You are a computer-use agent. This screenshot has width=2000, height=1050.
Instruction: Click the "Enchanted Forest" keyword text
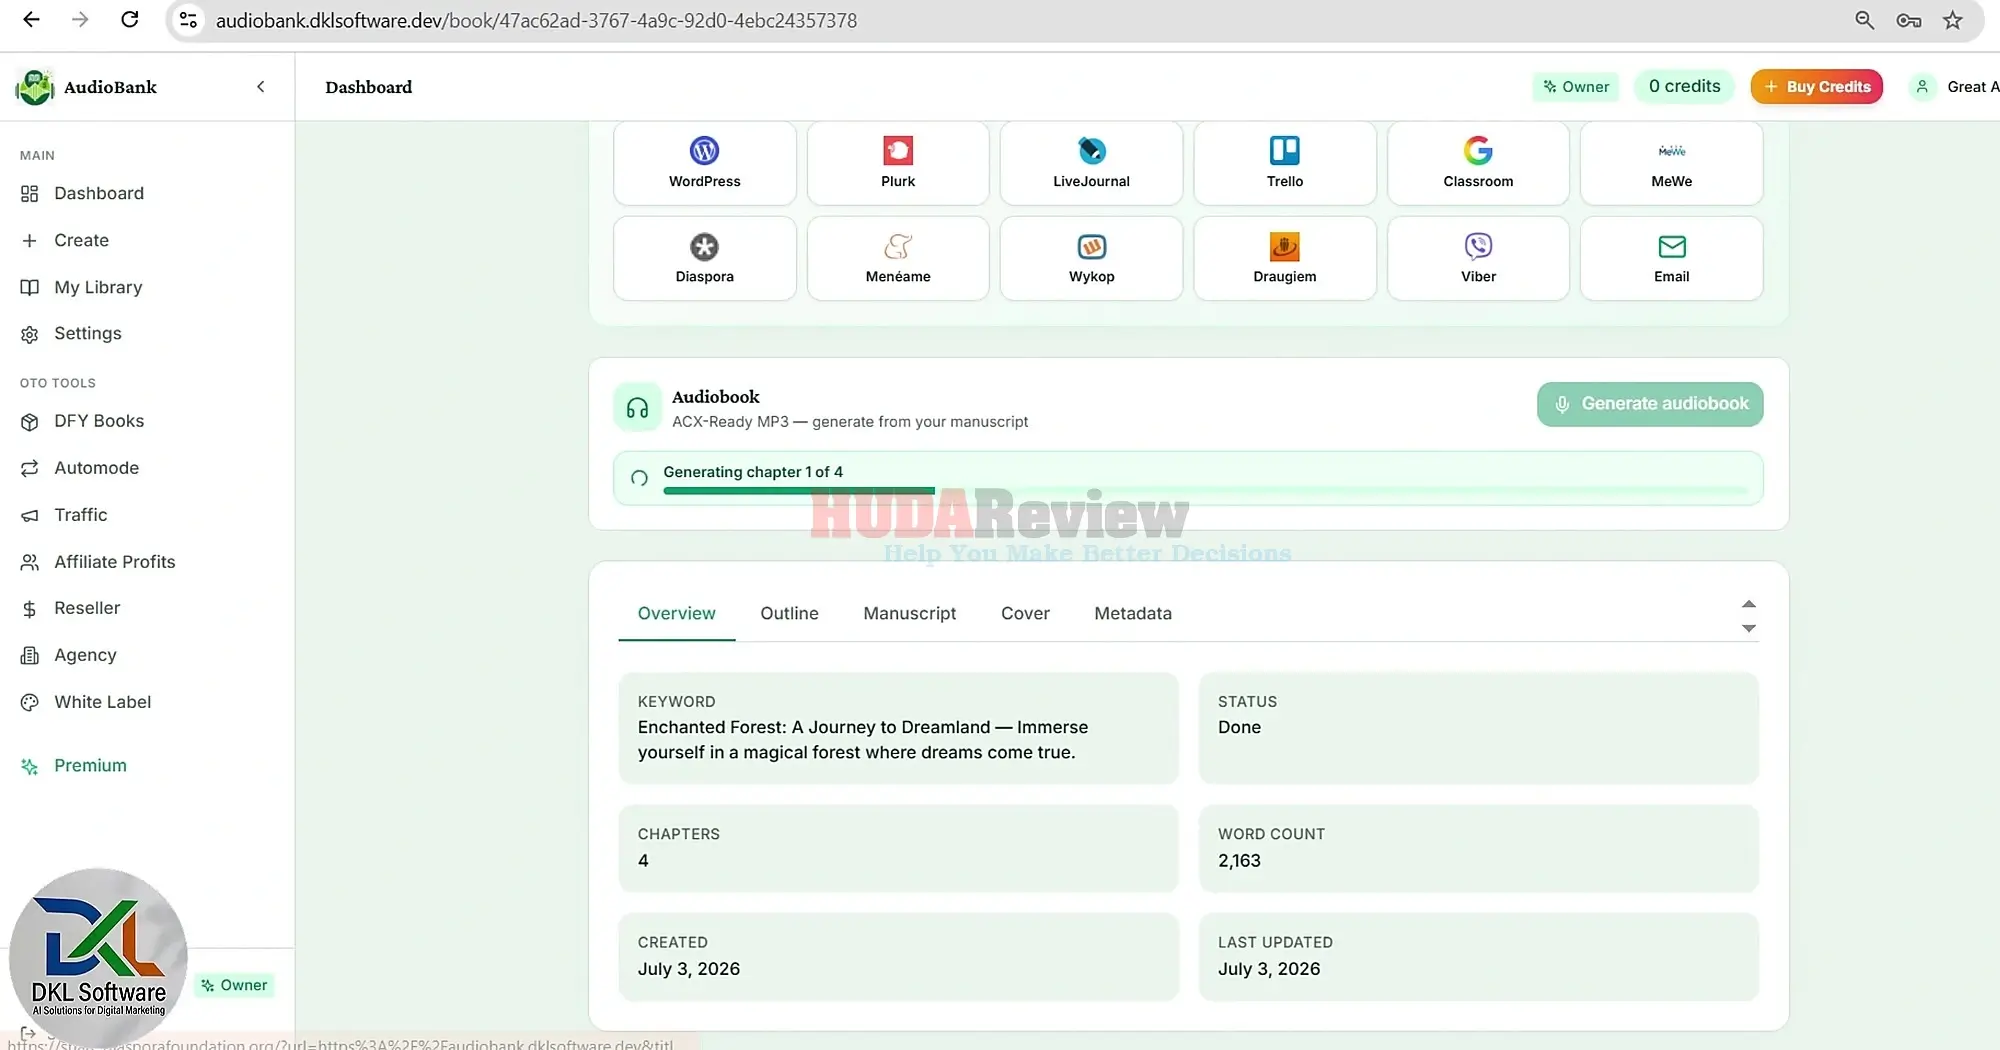863,740
